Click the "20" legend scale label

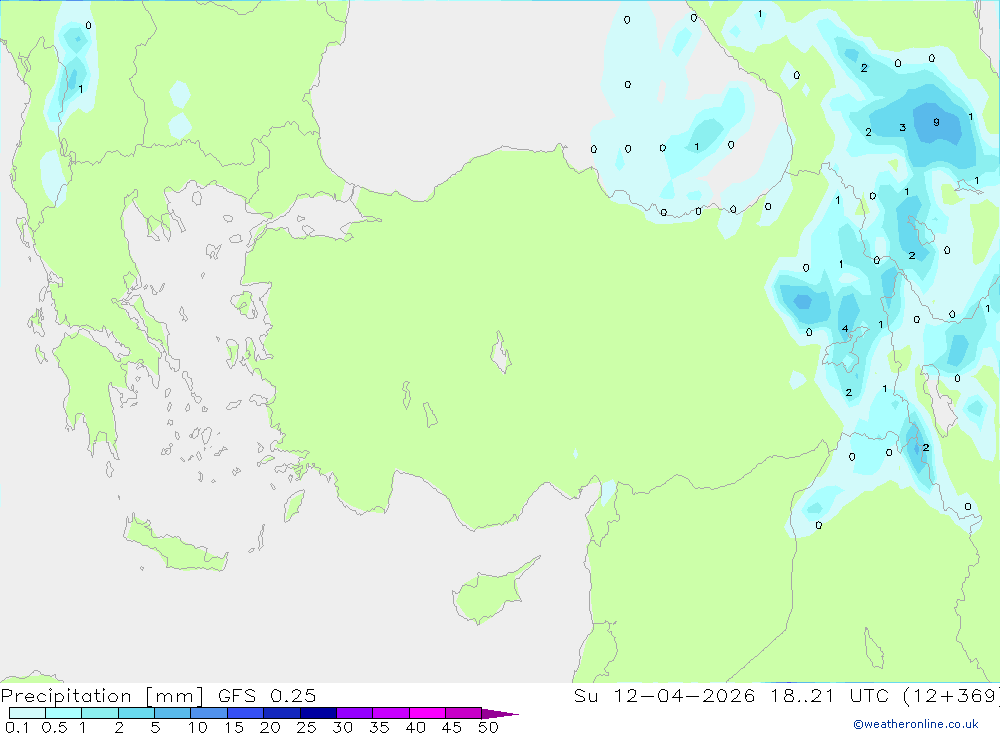(x=270, y=727)
